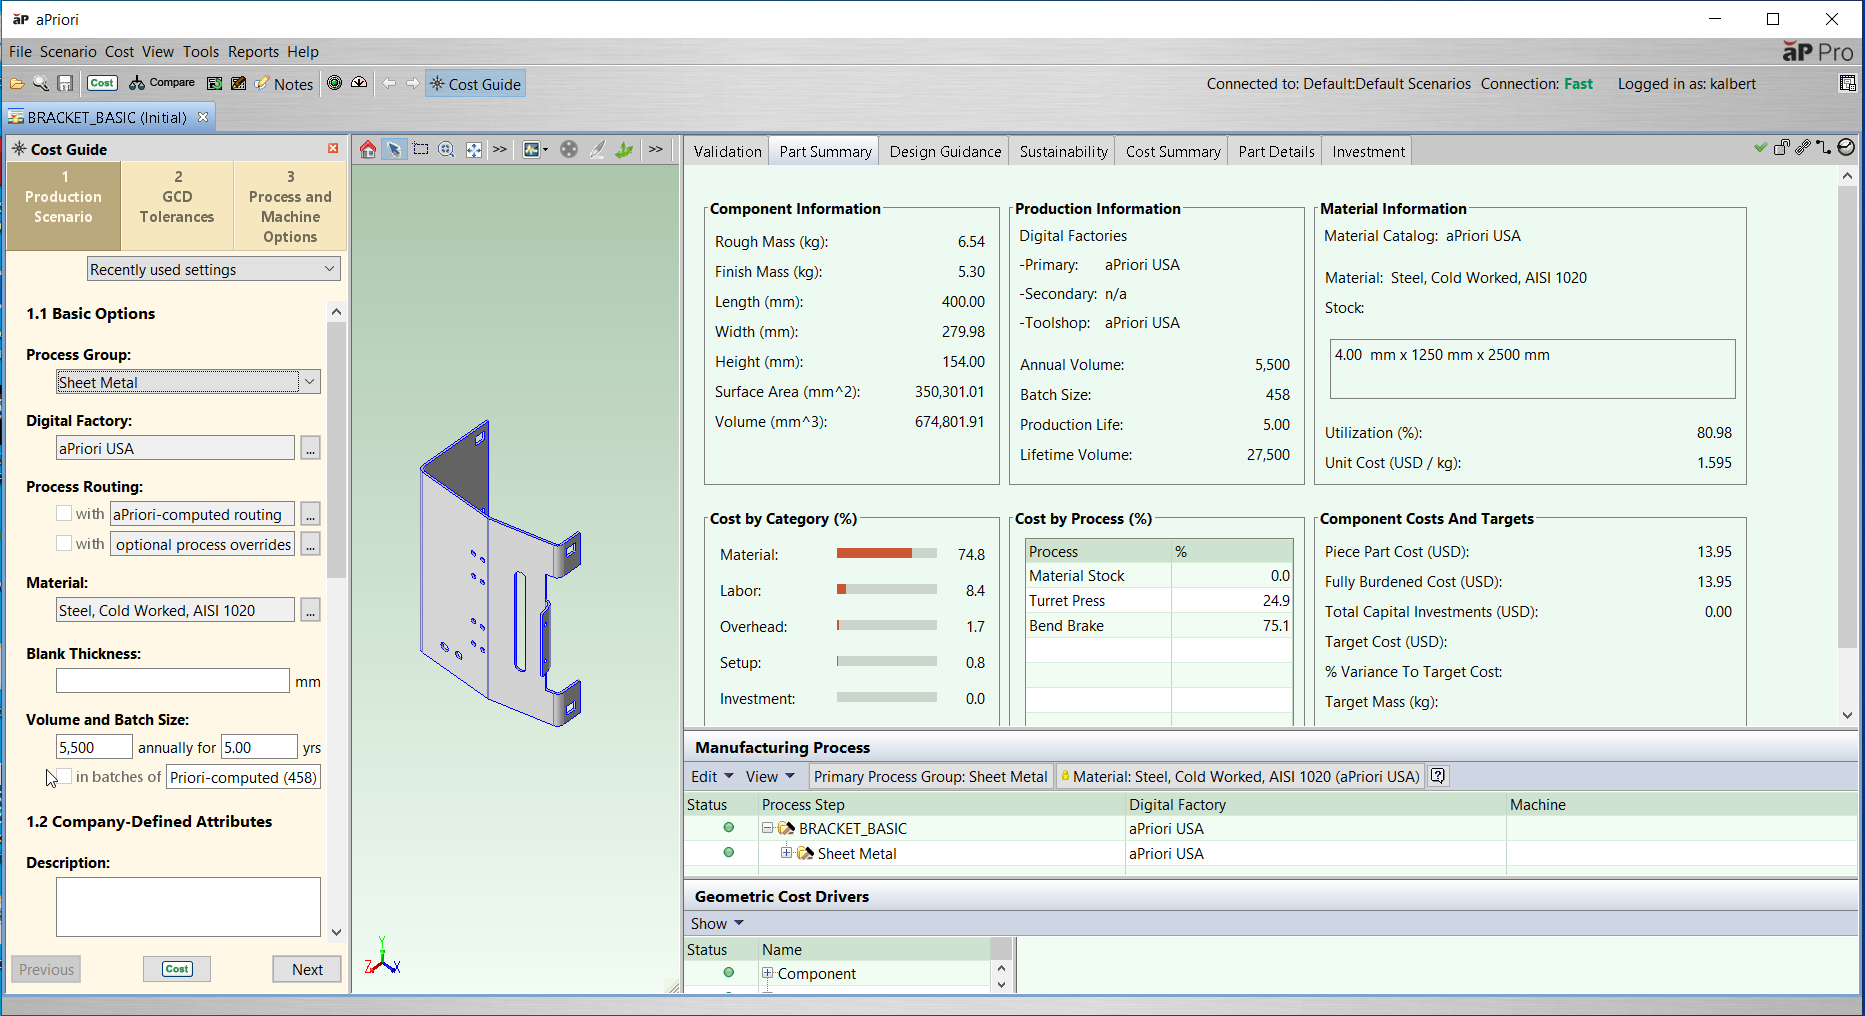
Task: Expand the Component node in cost drivers
Action: coord(768,973)
